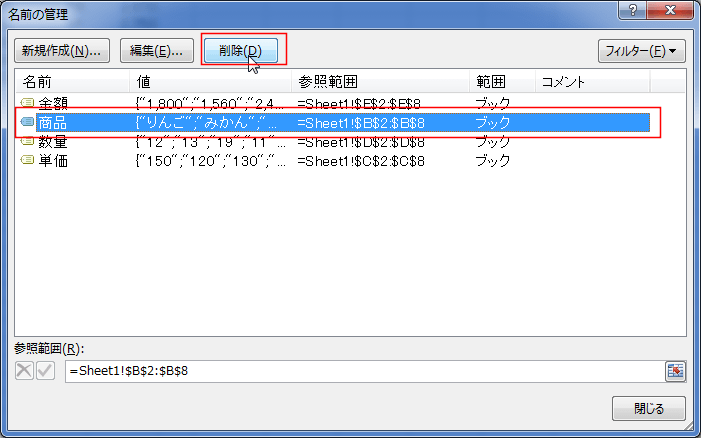Click the help question mark button
The image size is (701, 438).
pos(632,10)
